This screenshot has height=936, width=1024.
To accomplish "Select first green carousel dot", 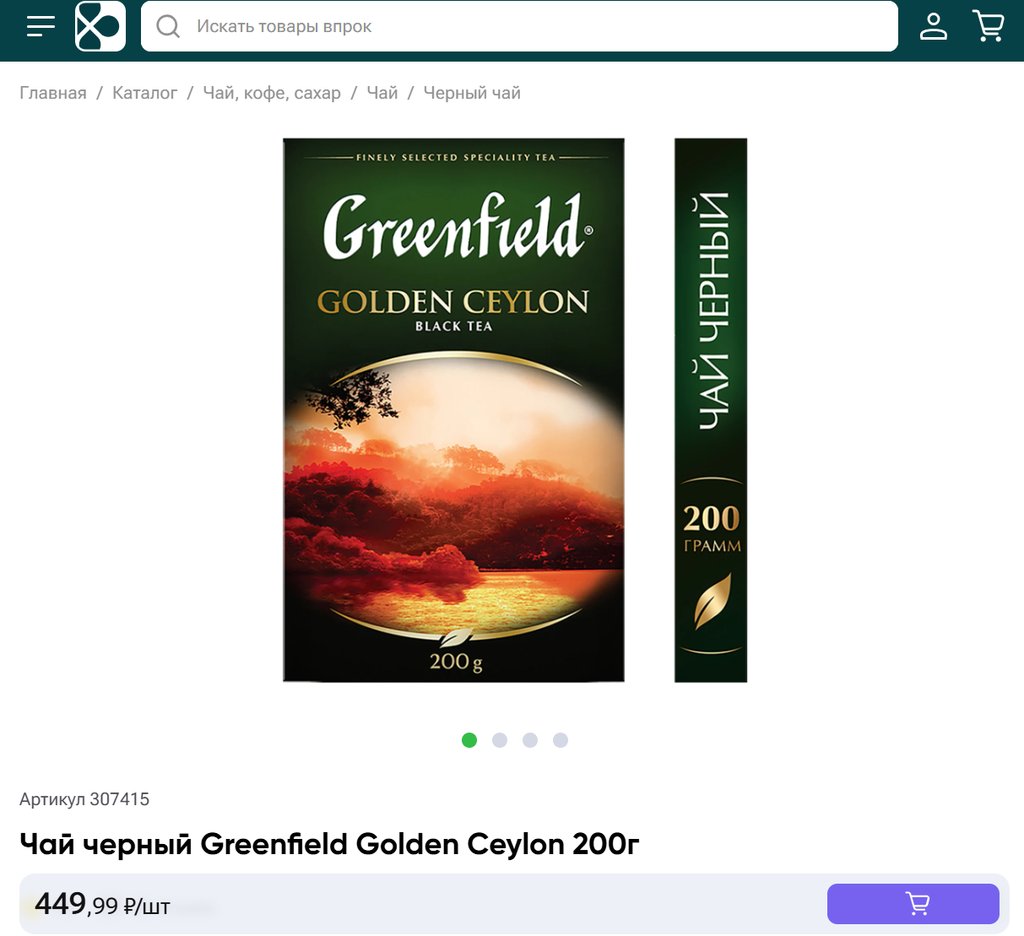I will click(469, 740).
